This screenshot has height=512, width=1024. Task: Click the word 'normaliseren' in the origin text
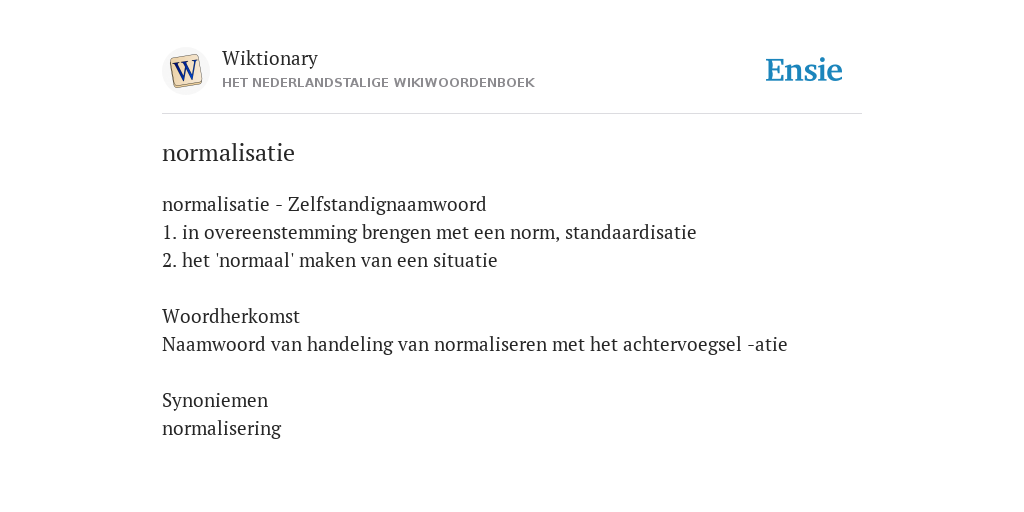[x=490, y=344]
